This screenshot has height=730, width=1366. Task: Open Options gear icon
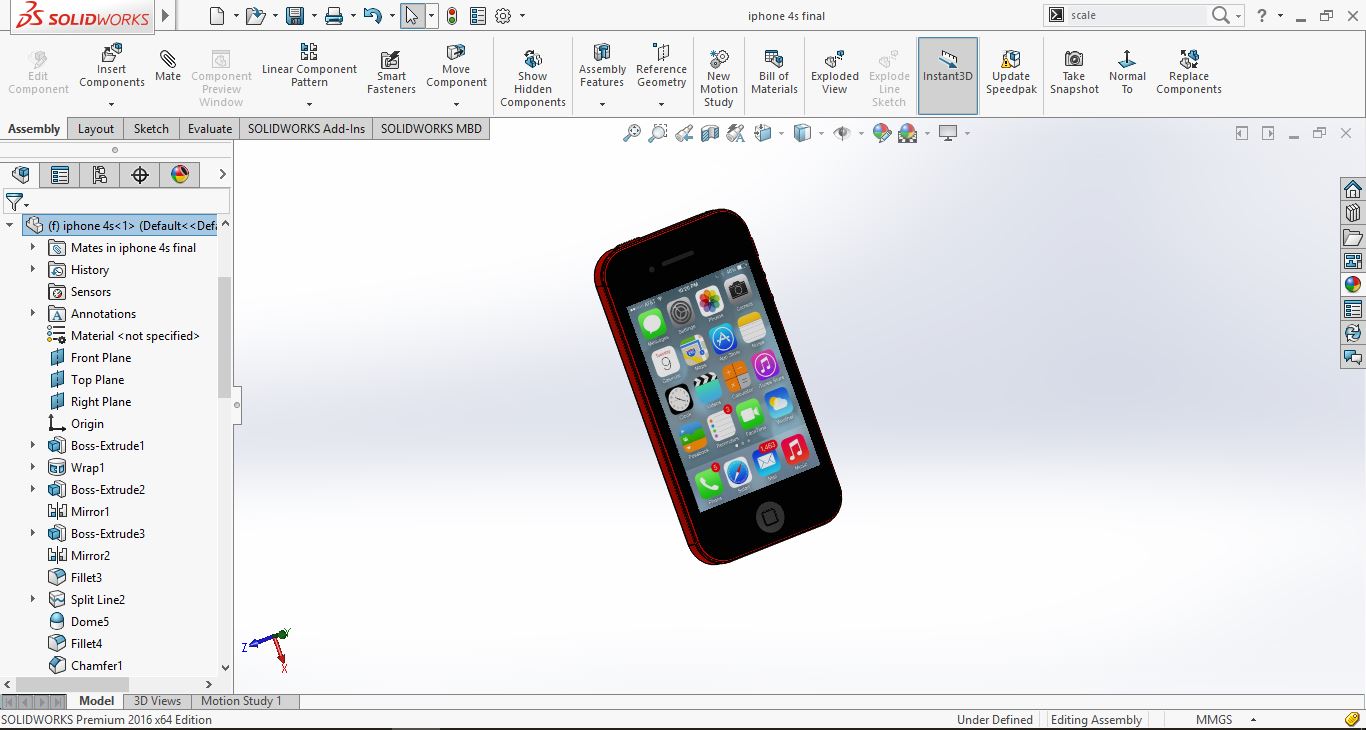(503, 15)
